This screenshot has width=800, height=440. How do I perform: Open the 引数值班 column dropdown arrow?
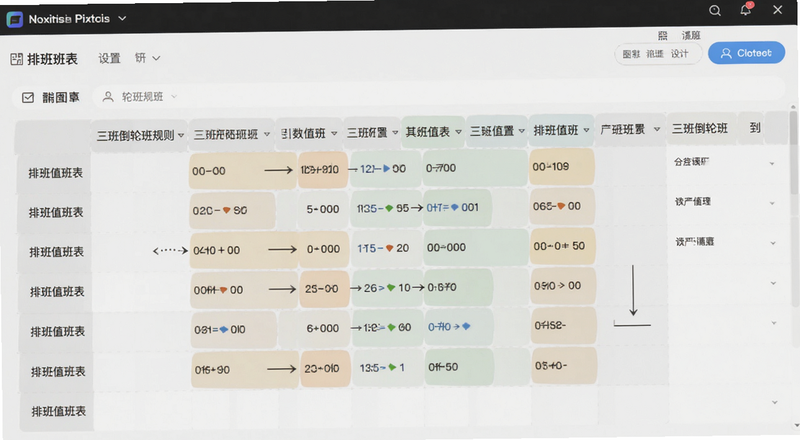334,133
